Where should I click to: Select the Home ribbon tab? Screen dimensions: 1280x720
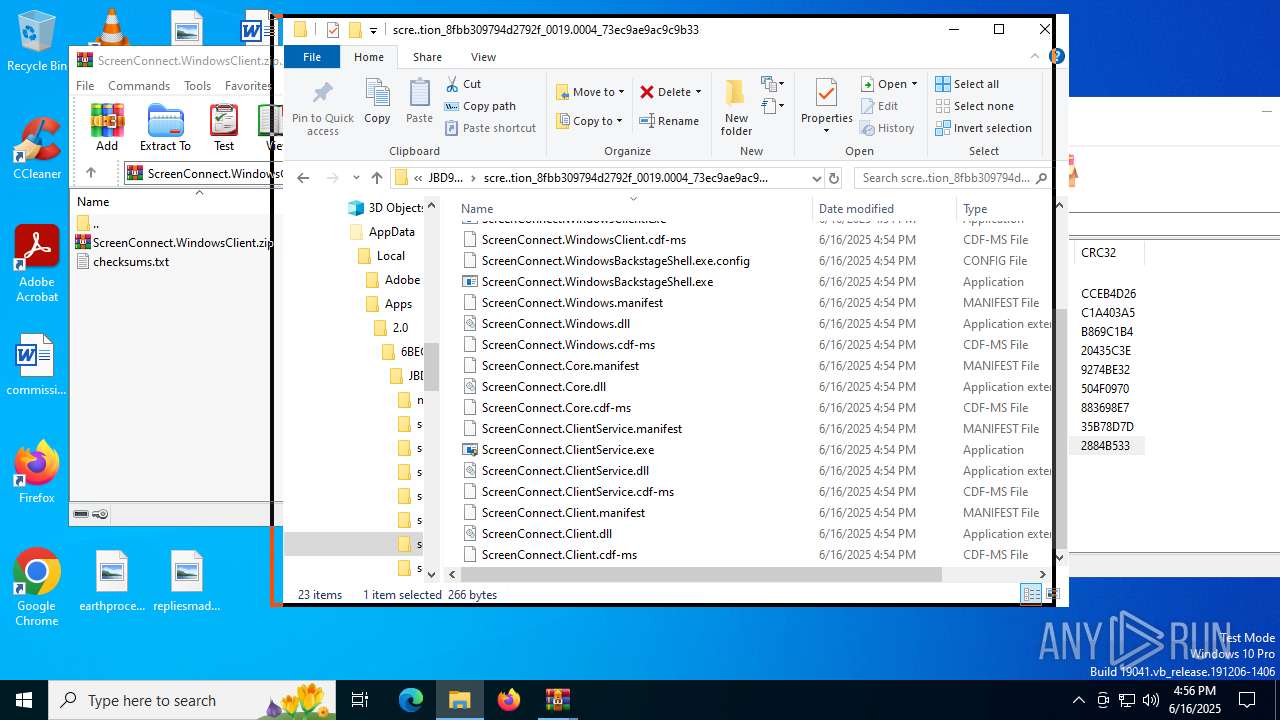coord(369,57)
